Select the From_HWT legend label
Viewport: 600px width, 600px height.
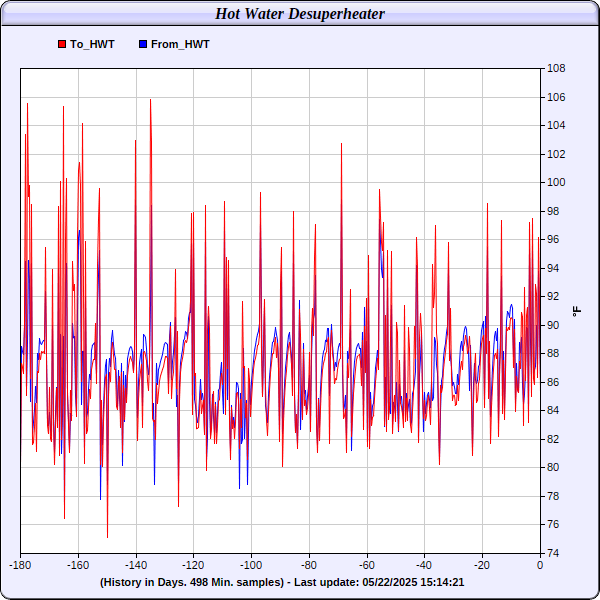[x=180, y=44]
